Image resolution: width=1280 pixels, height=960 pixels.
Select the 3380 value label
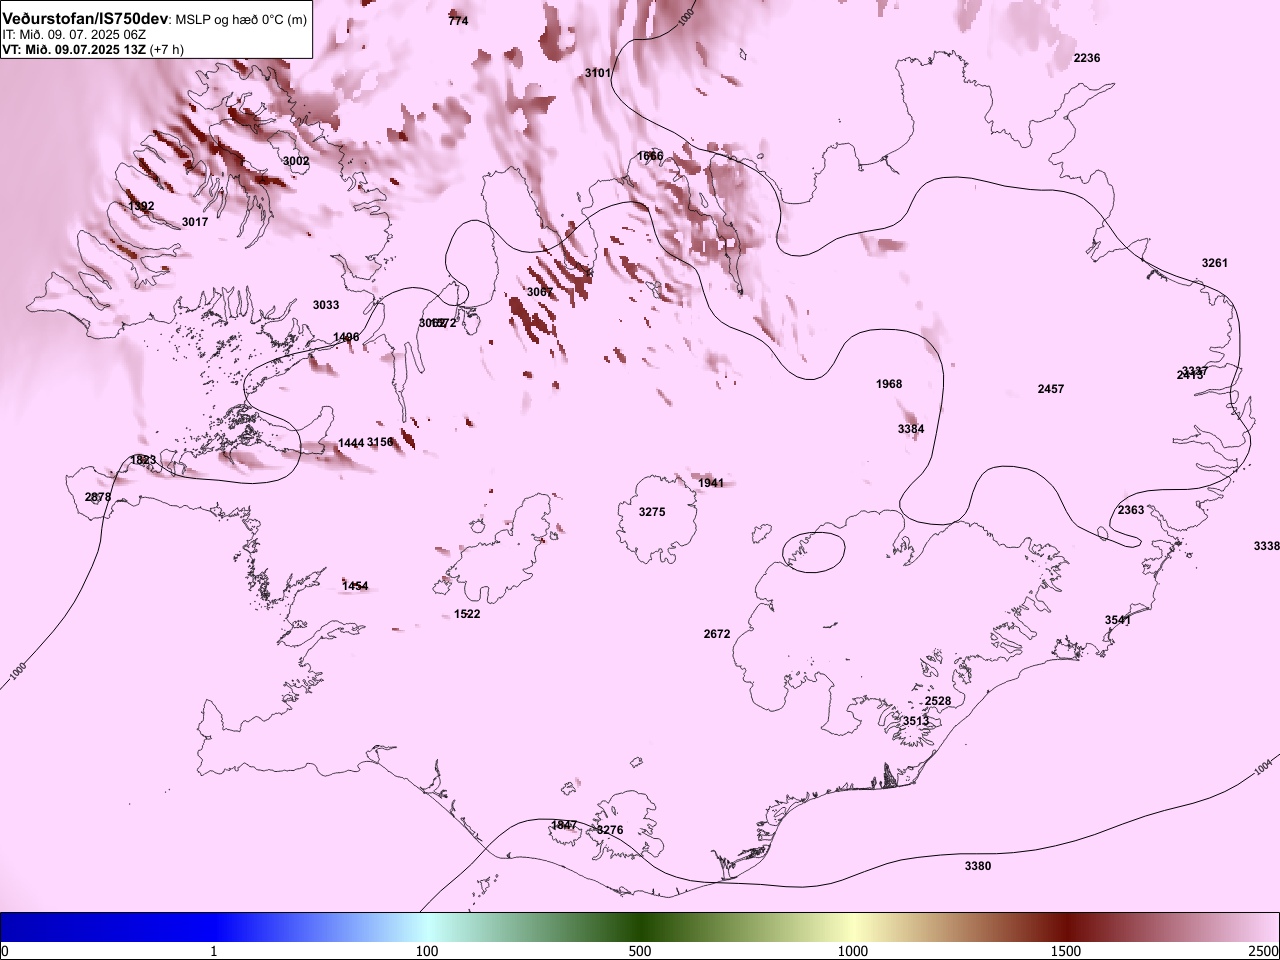978,866
